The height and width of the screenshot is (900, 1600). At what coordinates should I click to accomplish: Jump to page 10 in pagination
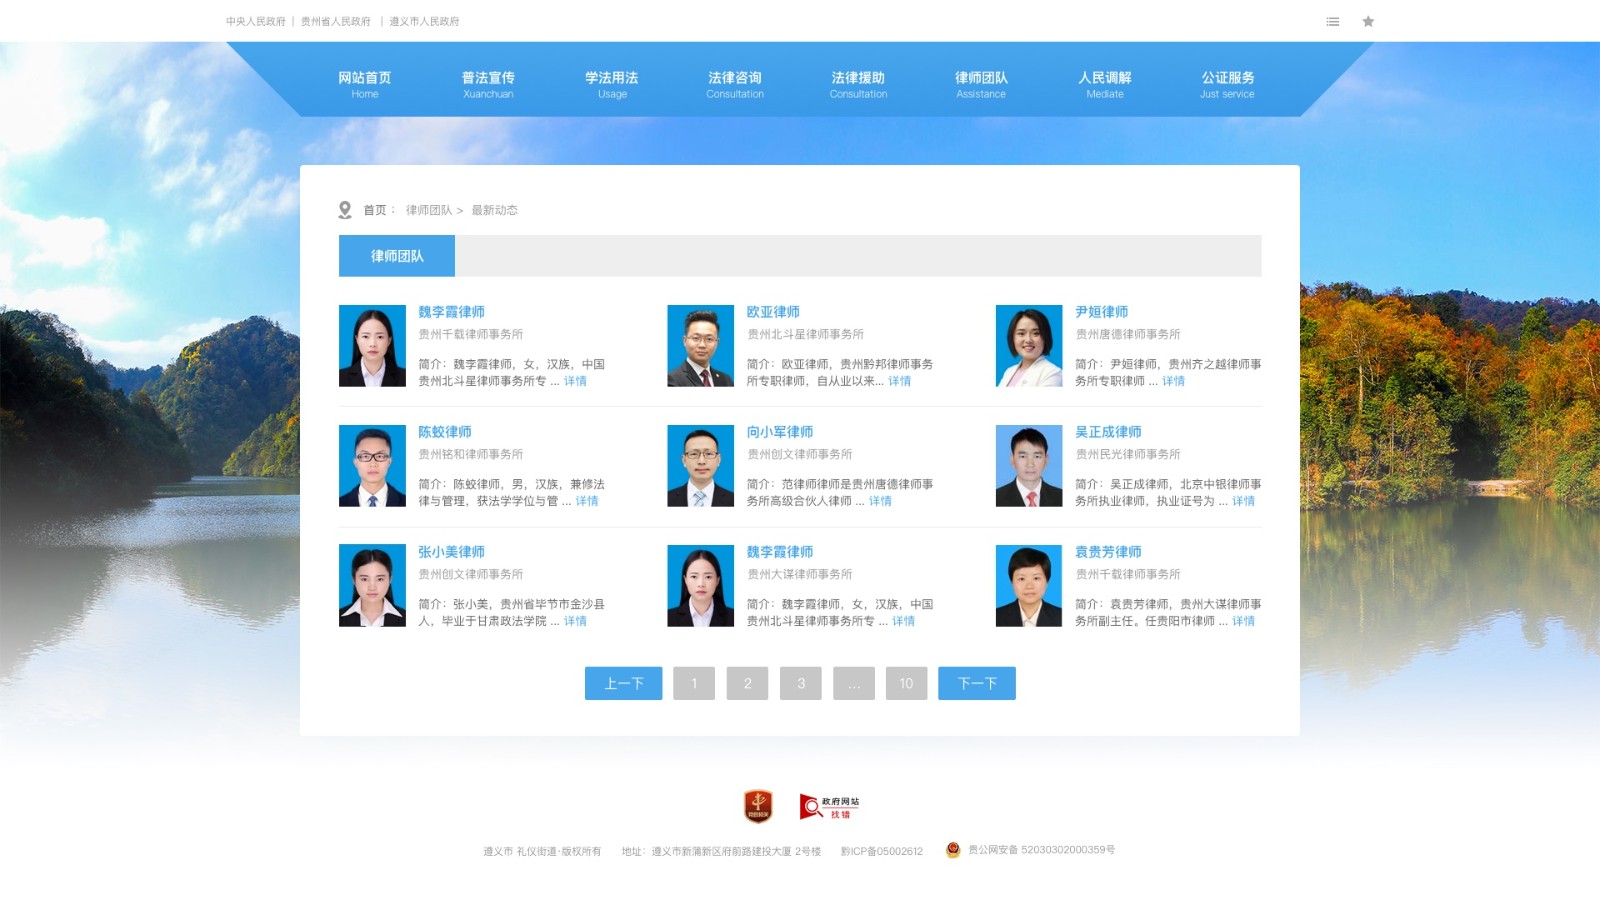pos(906,683)
